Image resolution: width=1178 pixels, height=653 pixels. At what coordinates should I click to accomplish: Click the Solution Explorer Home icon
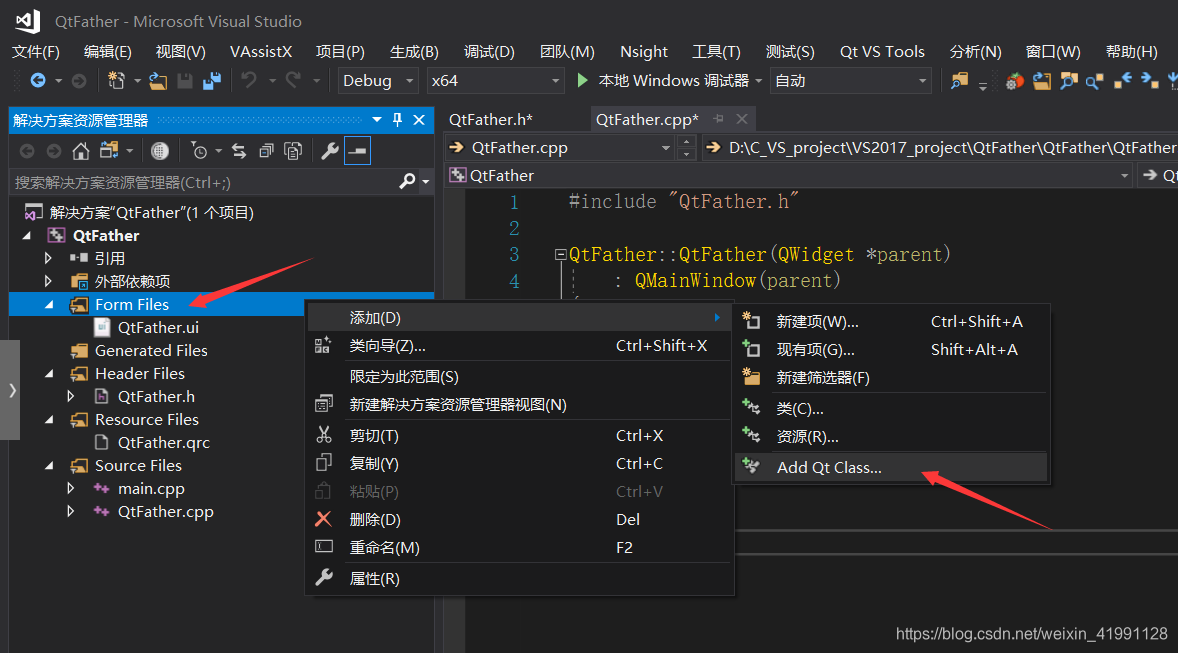click(80, 151)
